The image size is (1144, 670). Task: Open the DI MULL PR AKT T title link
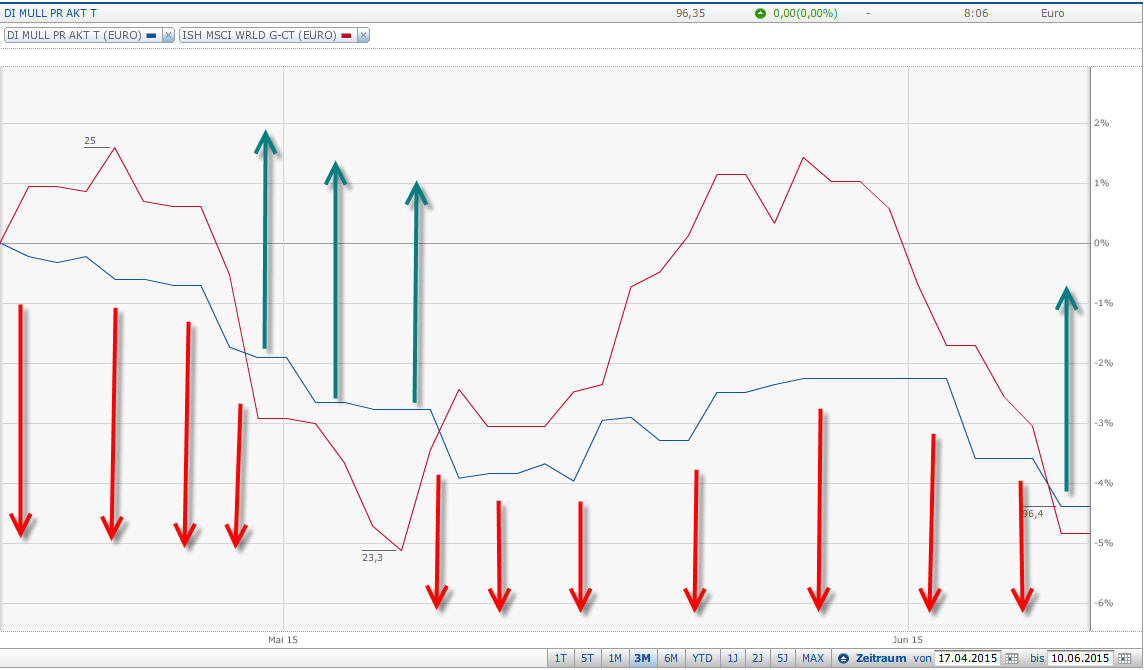(50, 13)
